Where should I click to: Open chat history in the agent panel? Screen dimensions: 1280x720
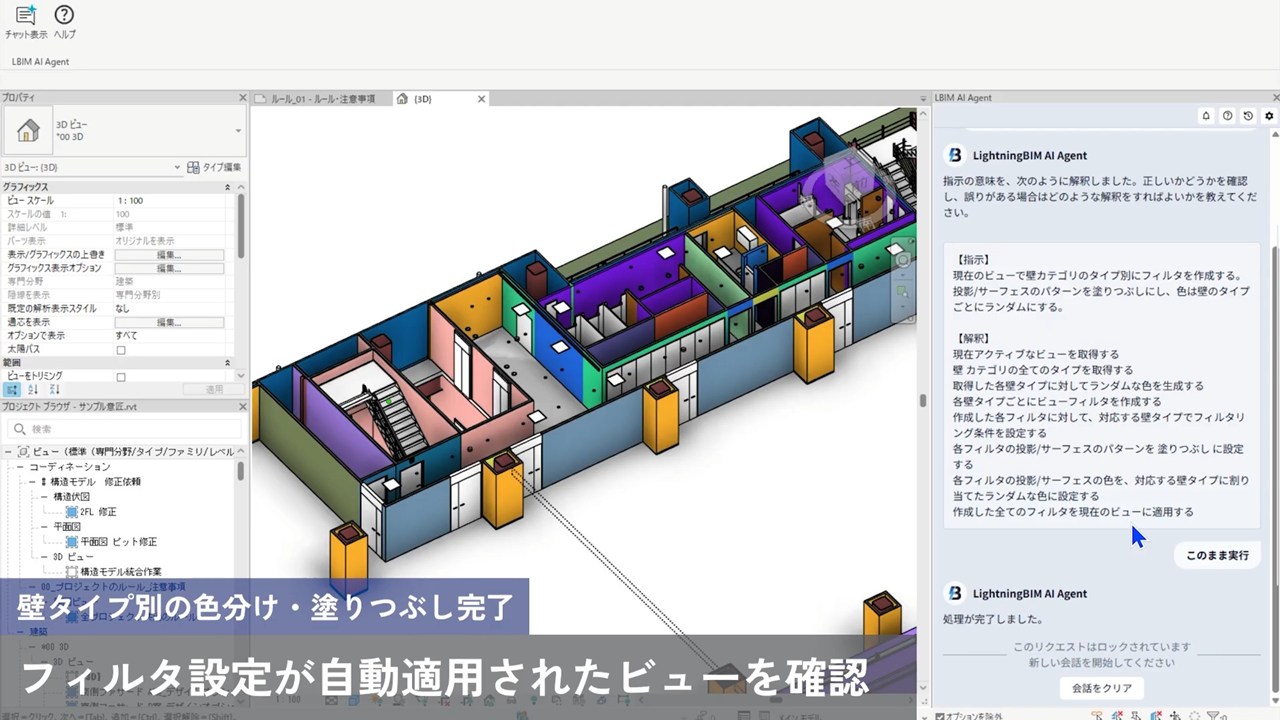[1248, 116]
